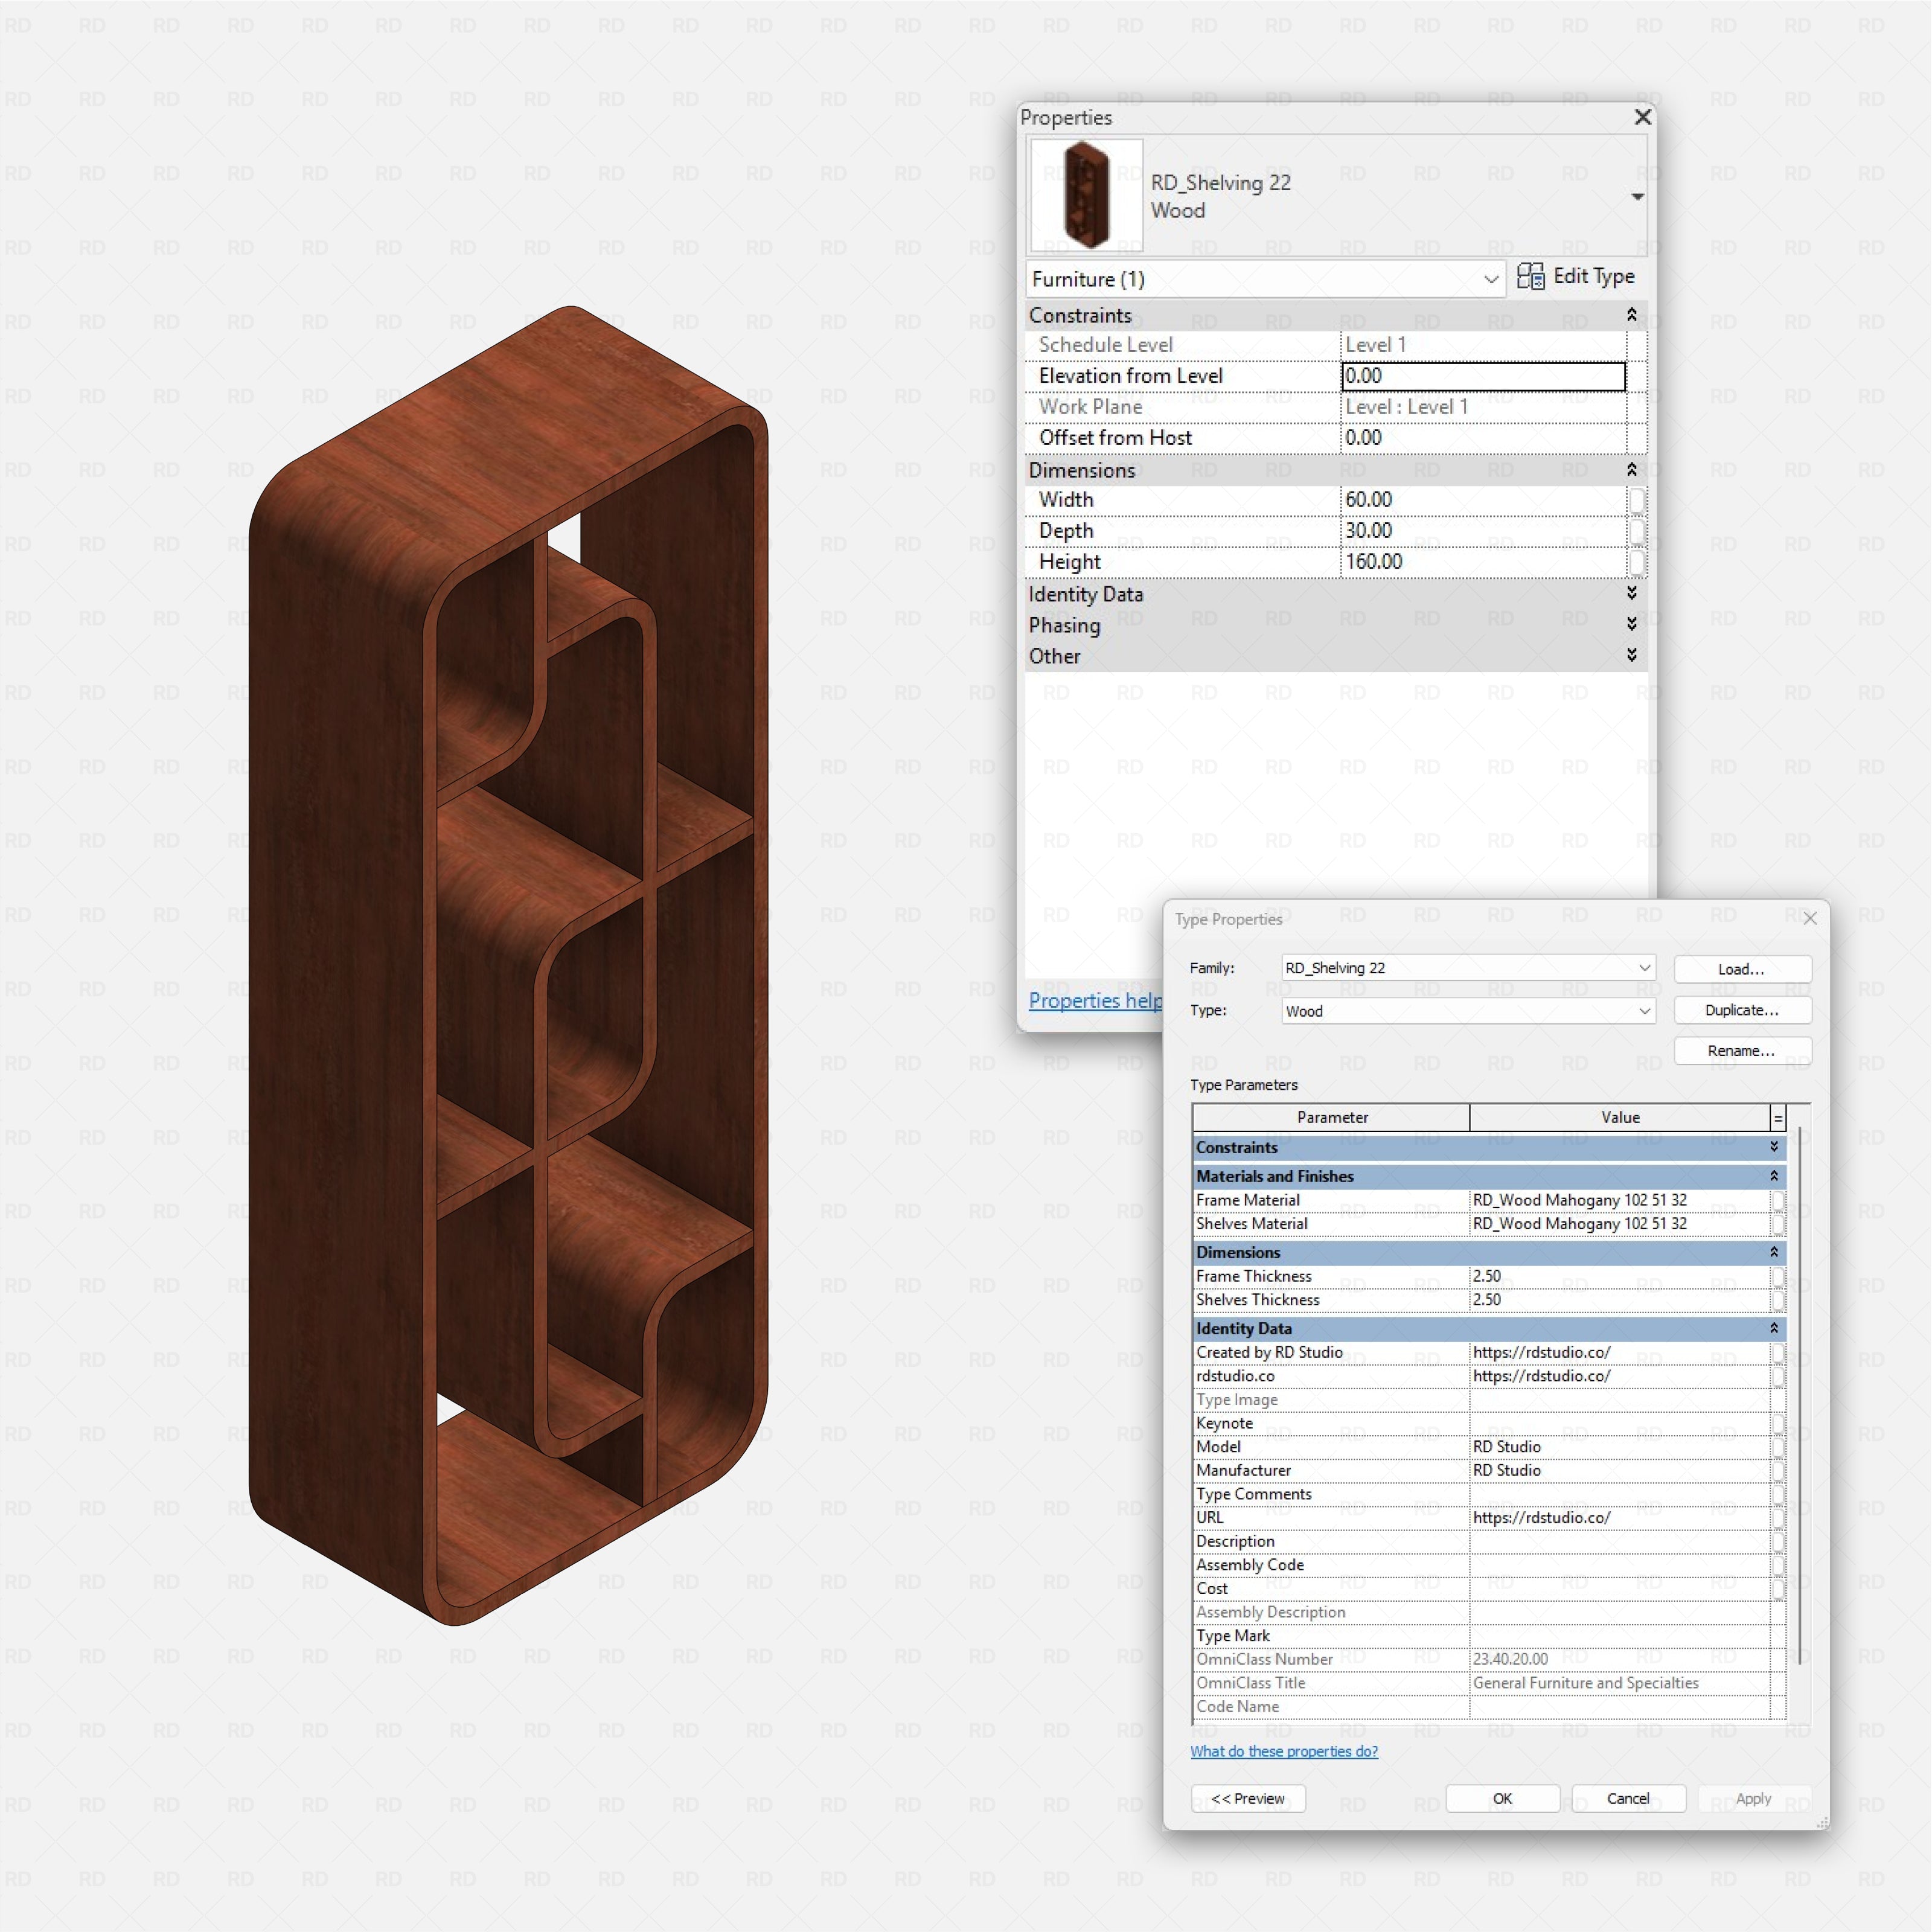Open 'What do these properties do?' link
The image size is (1932, 1932).
(x=1283, y=1751)
